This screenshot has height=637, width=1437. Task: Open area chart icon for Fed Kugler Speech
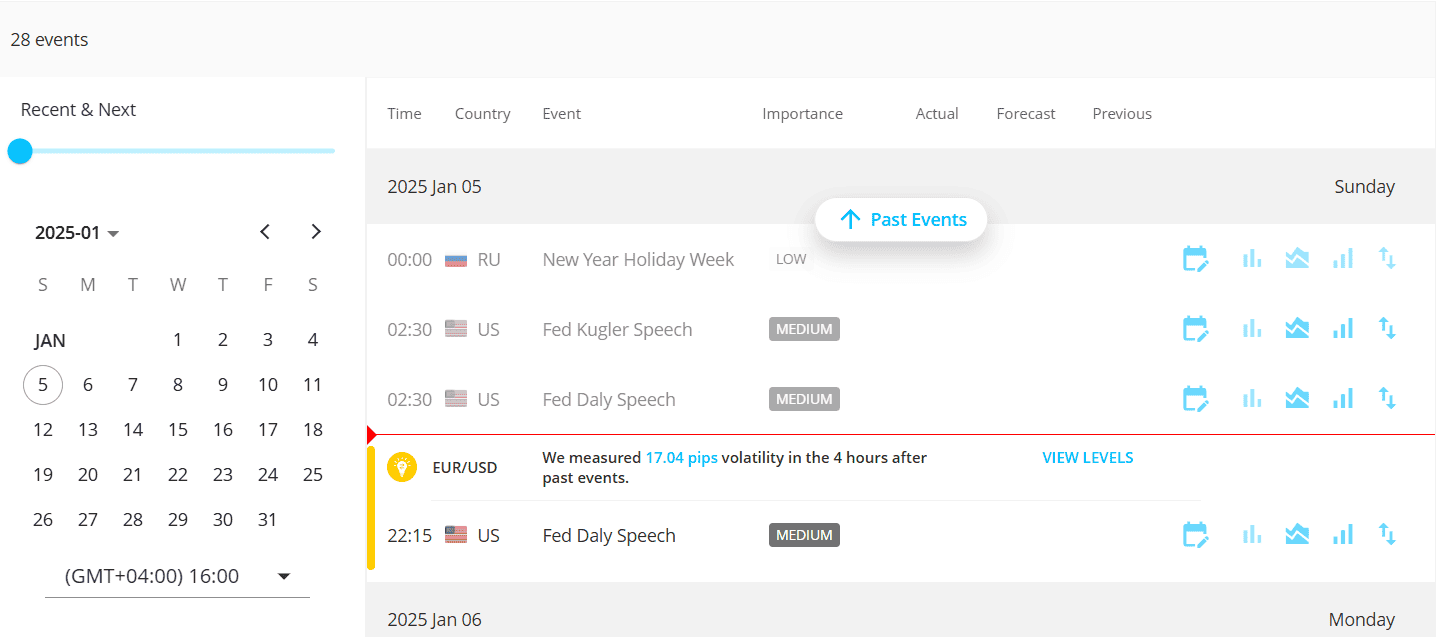point(1297,329)
